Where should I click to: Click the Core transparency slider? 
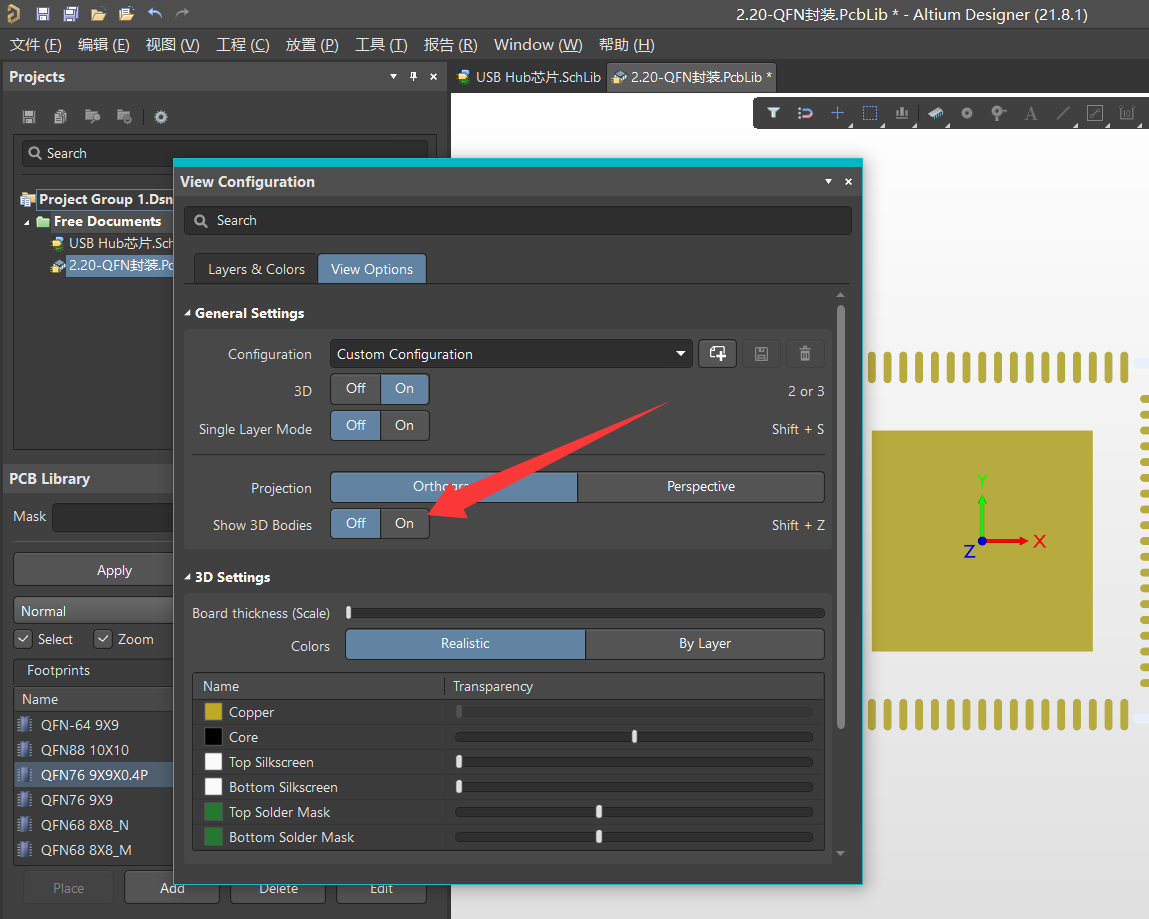(x=634, y=737)
